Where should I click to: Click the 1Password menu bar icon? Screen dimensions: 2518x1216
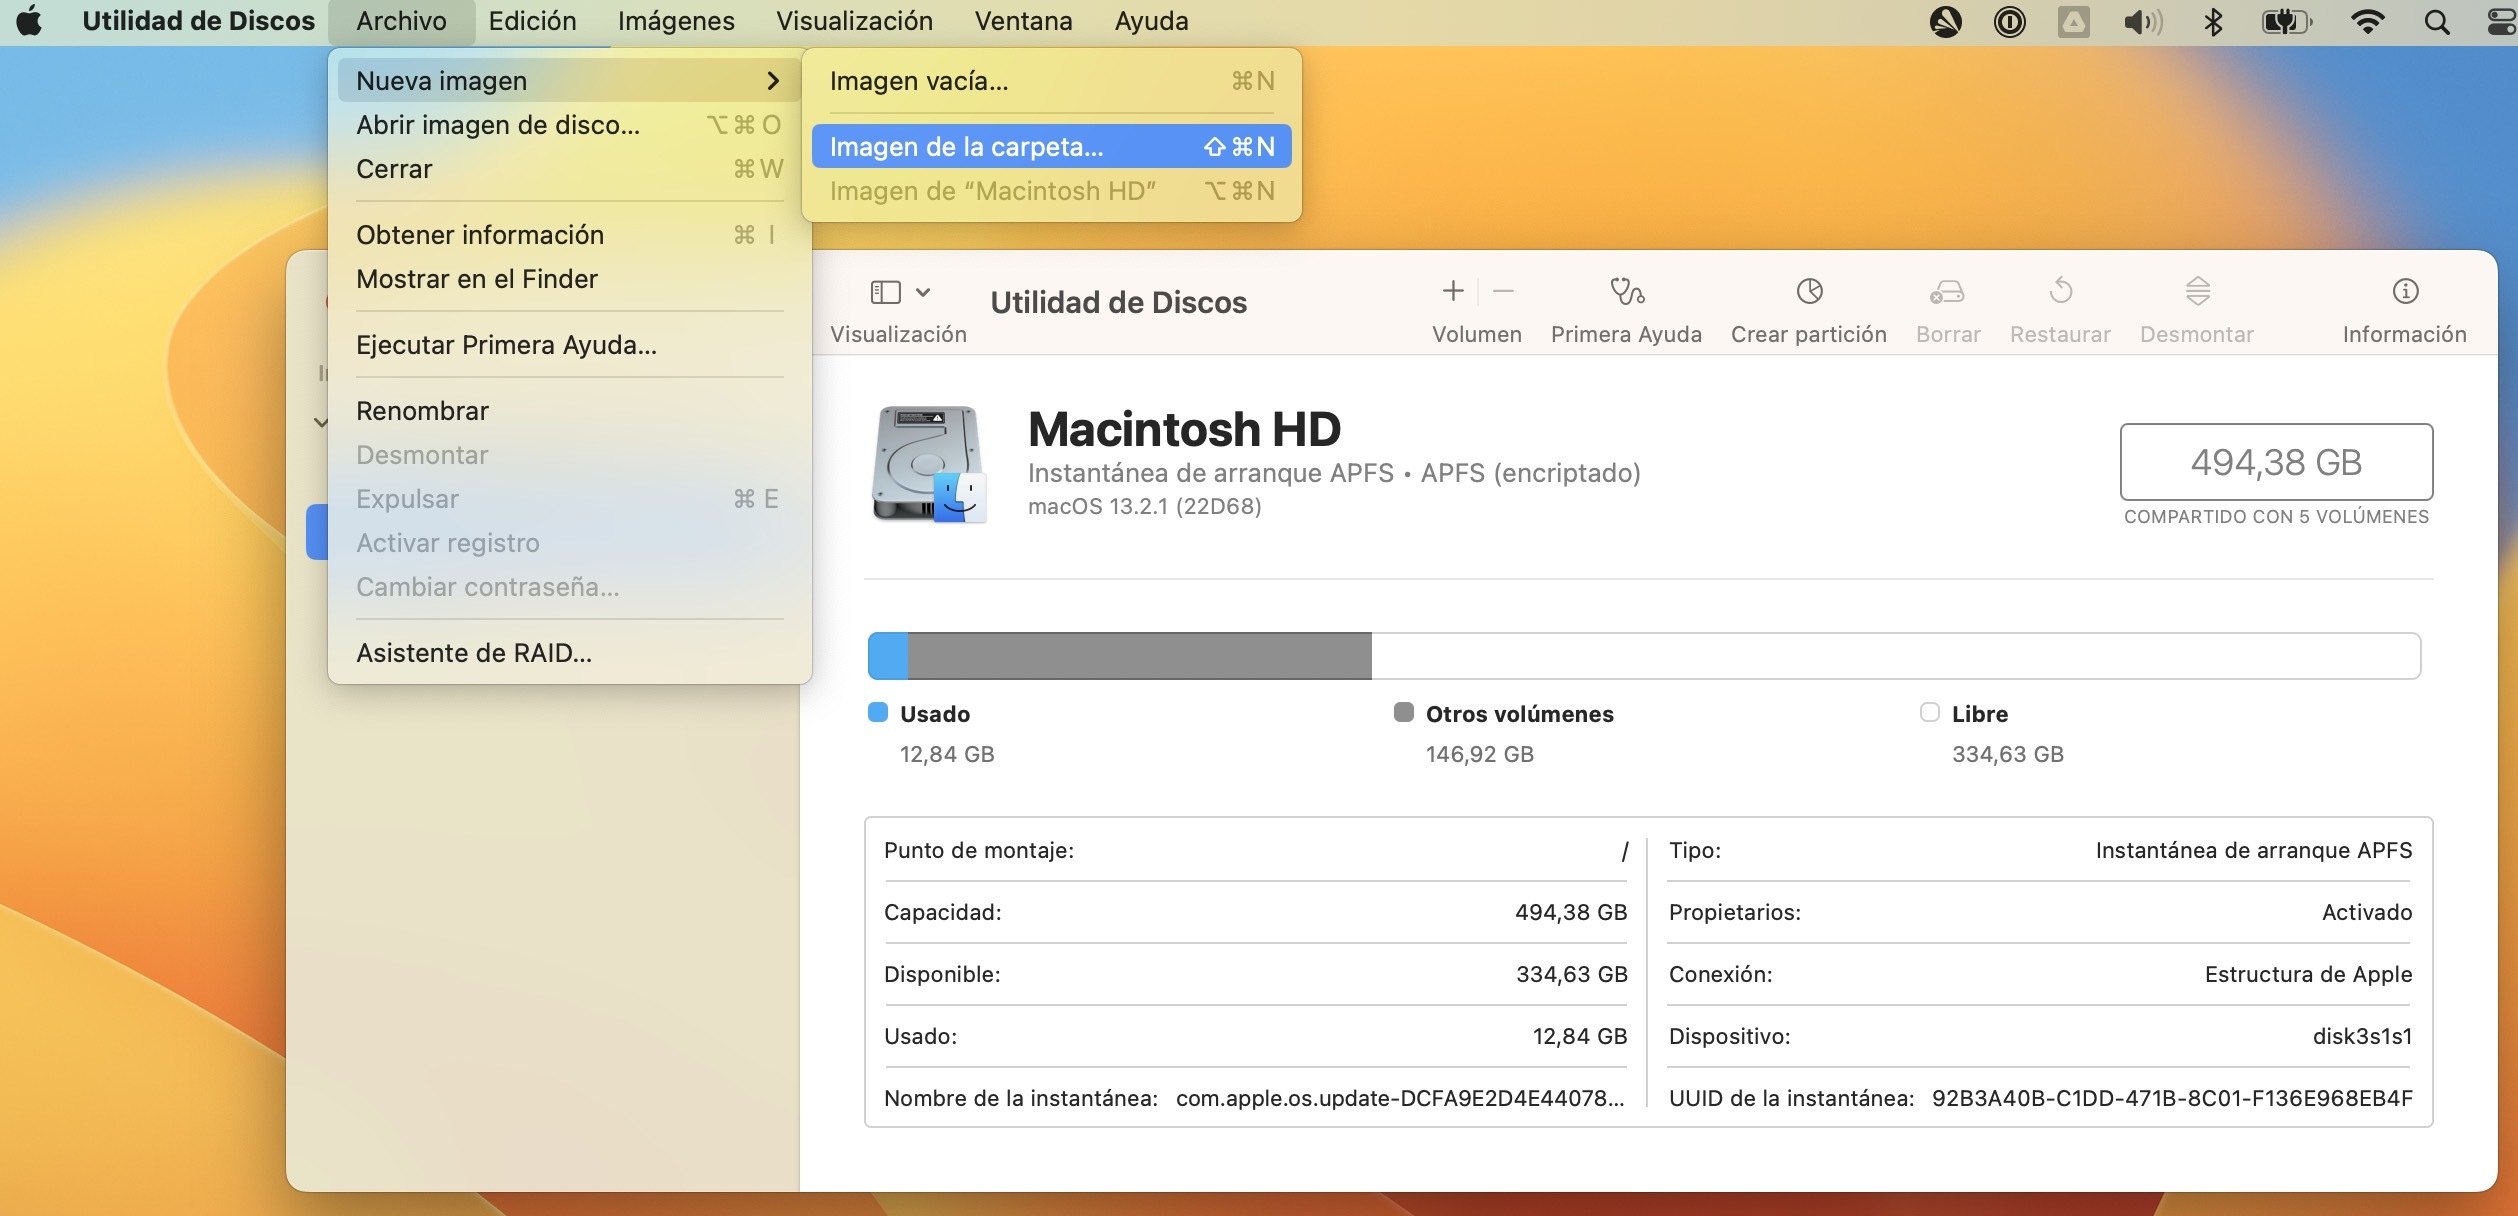tap(2009, 22)
